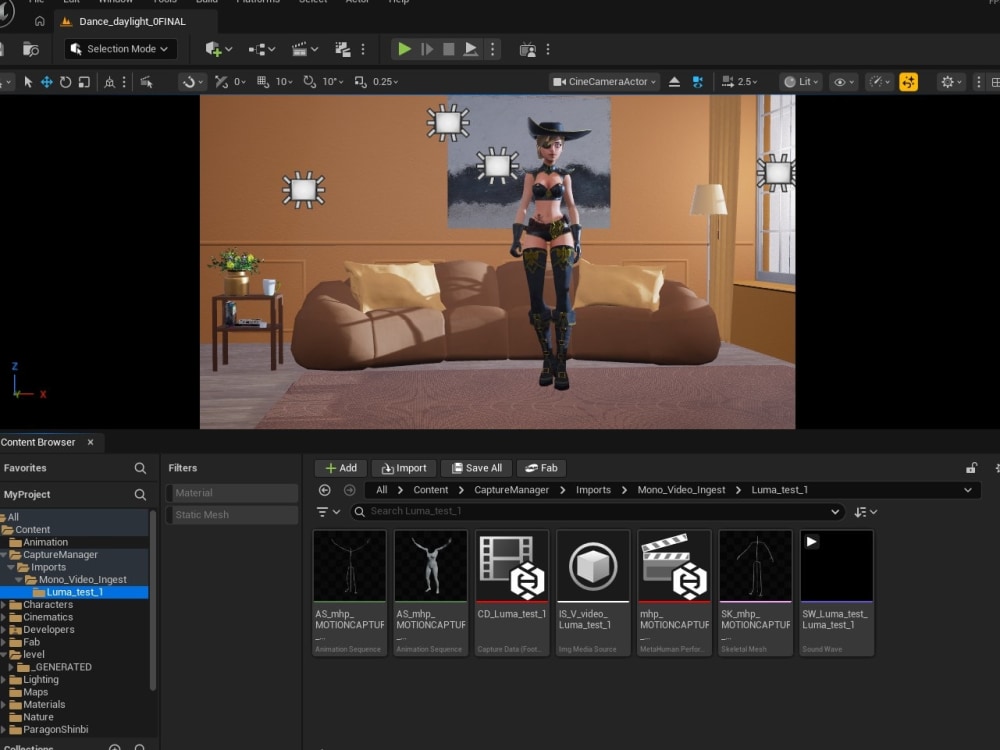The height and width of the screenshot is (750, 1000).
Task: Click the Skip/advance frame button
Action: coord(427,49)
